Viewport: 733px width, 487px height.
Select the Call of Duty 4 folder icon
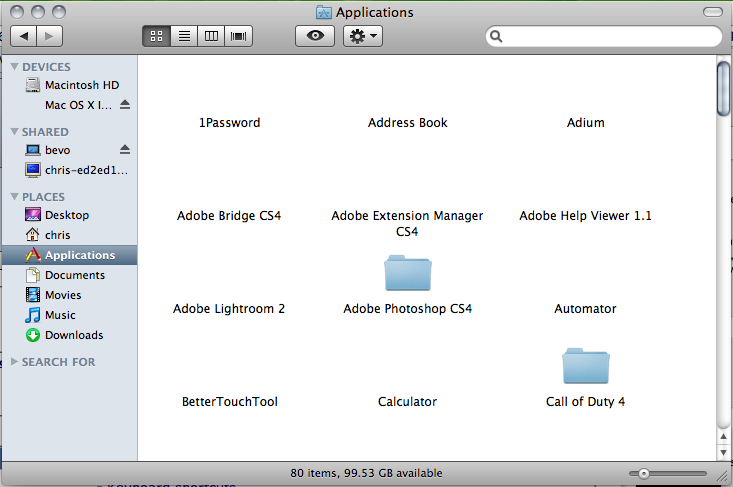click(586, 366)
